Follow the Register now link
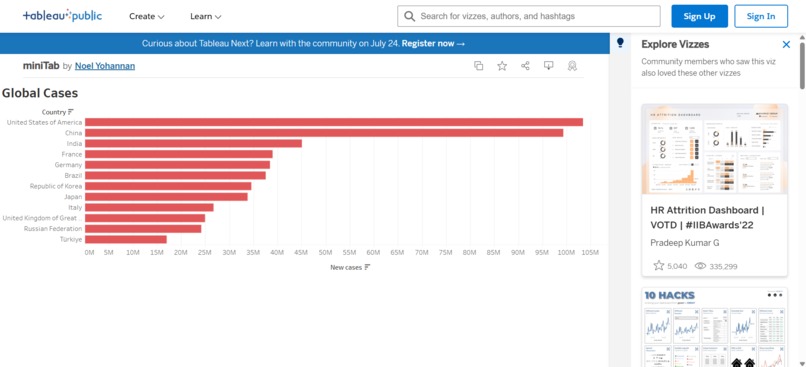806x367 pixels. [433, 44]
